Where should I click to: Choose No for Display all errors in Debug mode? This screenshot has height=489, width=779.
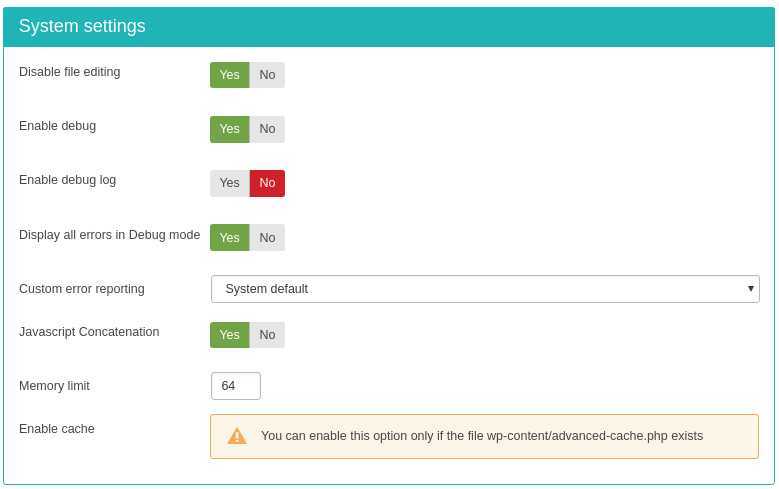click(267, 238)
